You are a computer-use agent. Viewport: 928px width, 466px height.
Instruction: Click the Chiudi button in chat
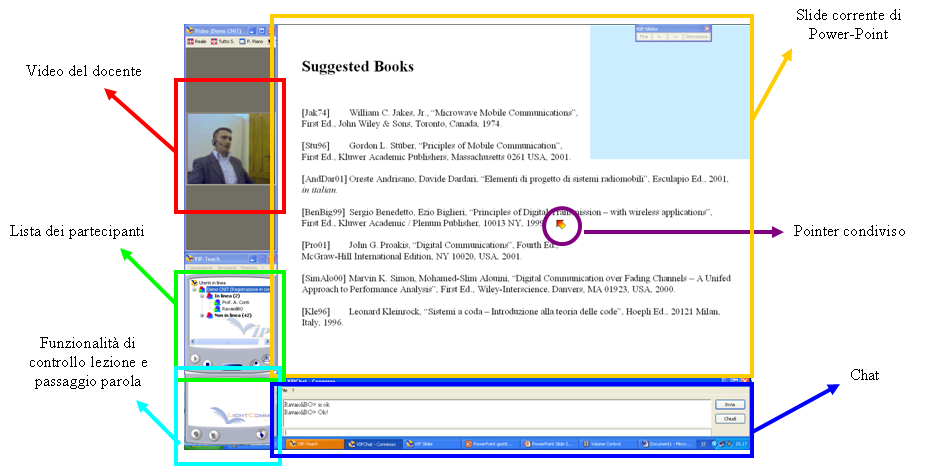pyautogui.click(x=730, y=419)
